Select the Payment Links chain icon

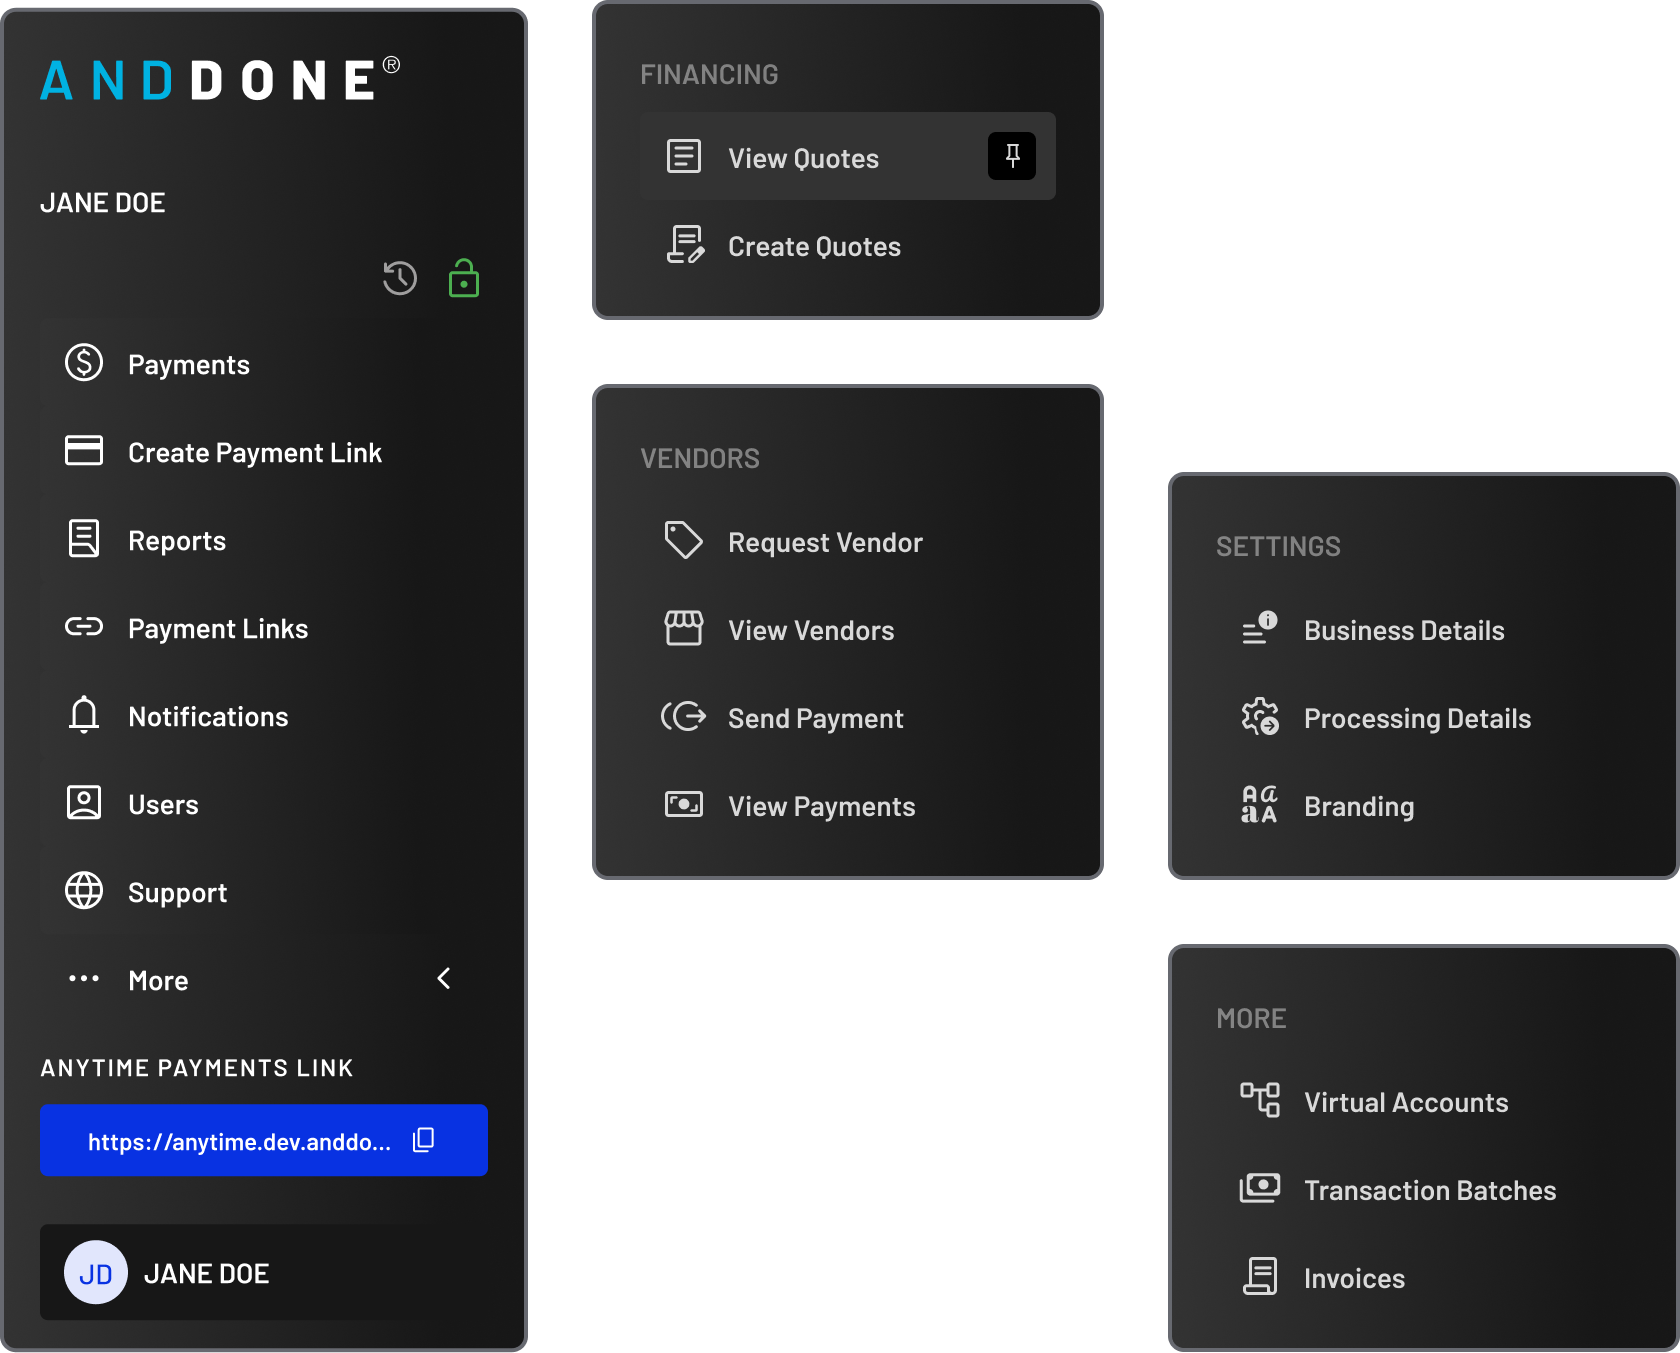click(84, 627)
